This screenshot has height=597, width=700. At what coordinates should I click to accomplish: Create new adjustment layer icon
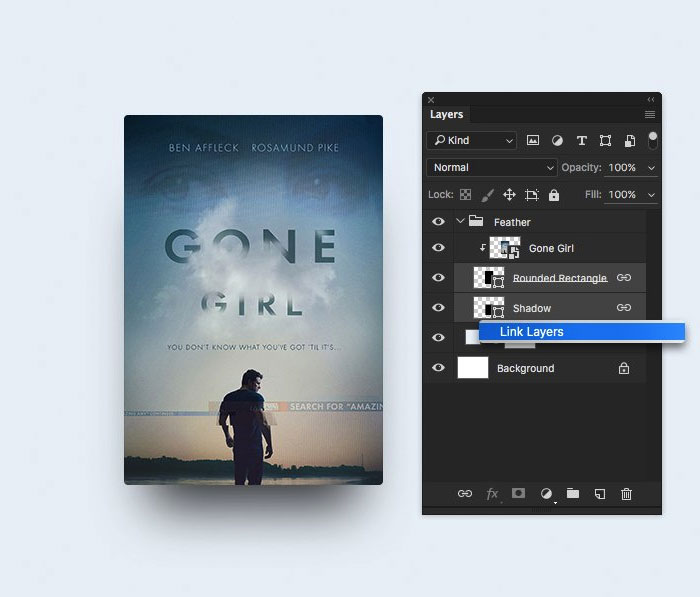coord(546,493)
